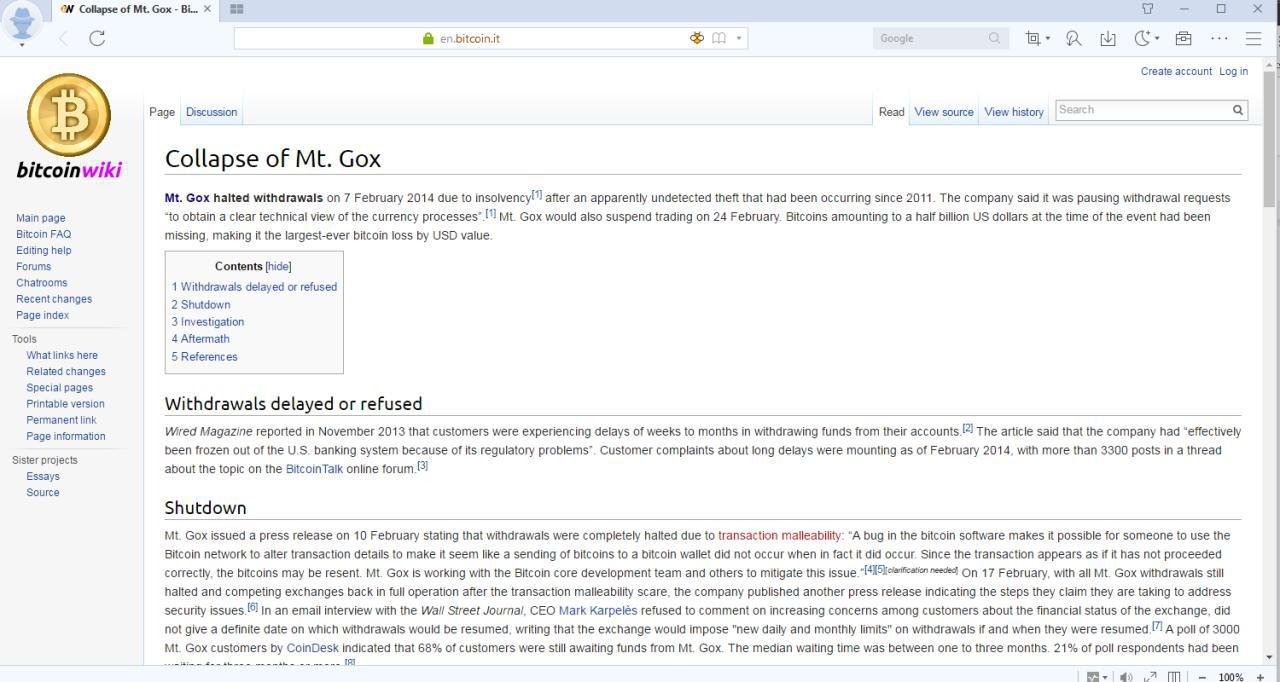Open Page index sidebar link

pyautogui.click(x=42, y=315)
